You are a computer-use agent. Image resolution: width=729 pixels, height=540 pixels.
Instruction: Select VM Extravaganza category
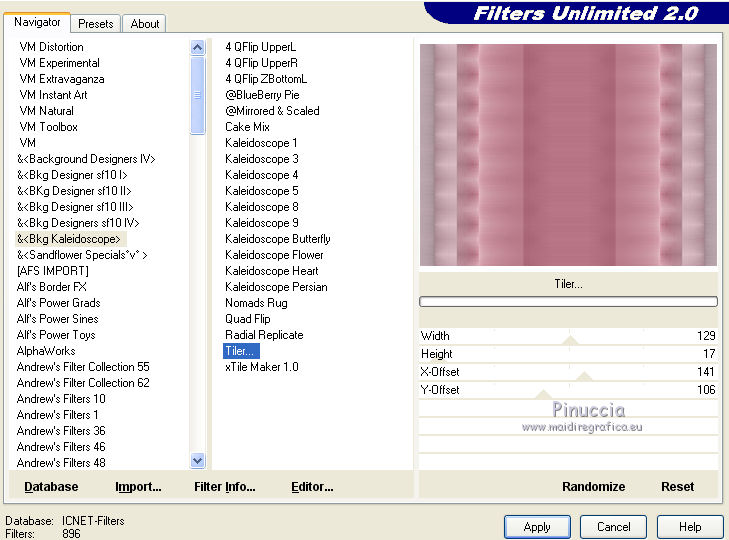pyautogui.click(x=62, y=79)
